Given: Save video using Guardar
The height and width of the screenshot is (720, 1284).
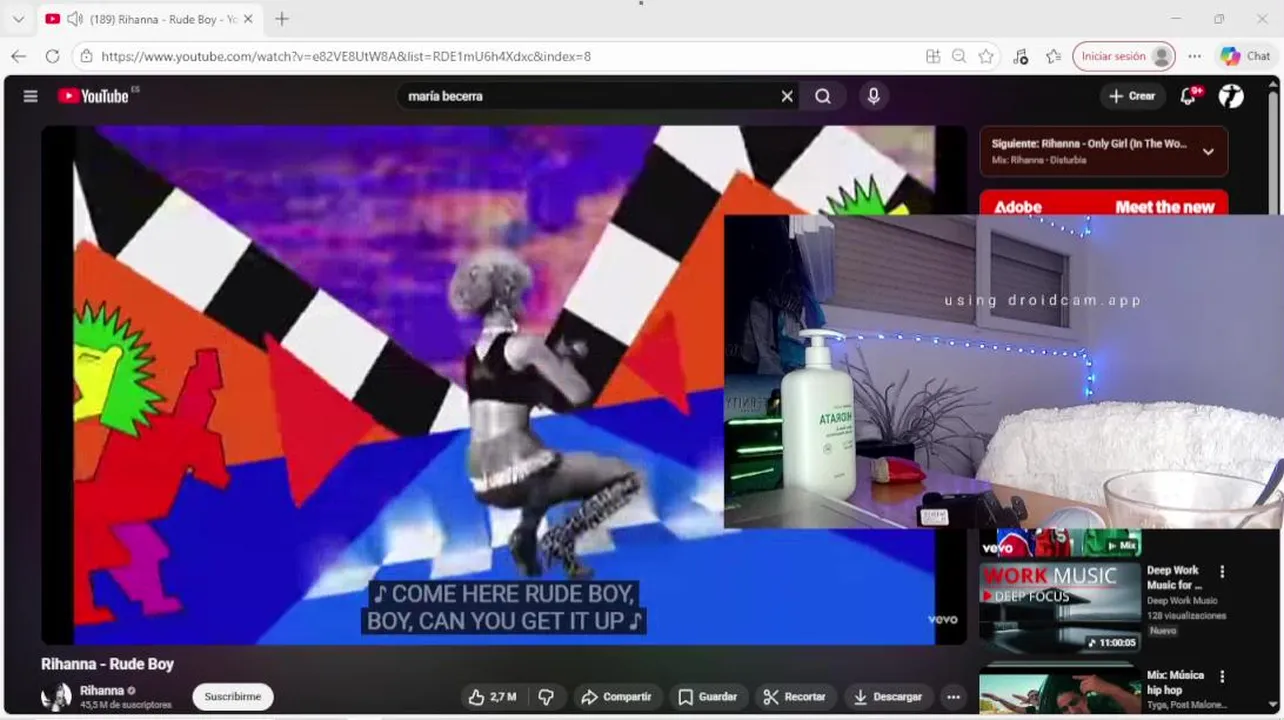Looking at the screenshot, I should coord(707,697).
